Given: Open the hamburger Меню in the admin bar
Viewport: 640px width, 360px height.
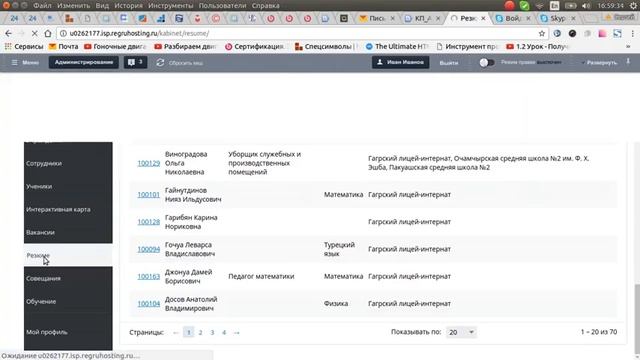Looking at the screenshot, I should [x=25, y=62].
